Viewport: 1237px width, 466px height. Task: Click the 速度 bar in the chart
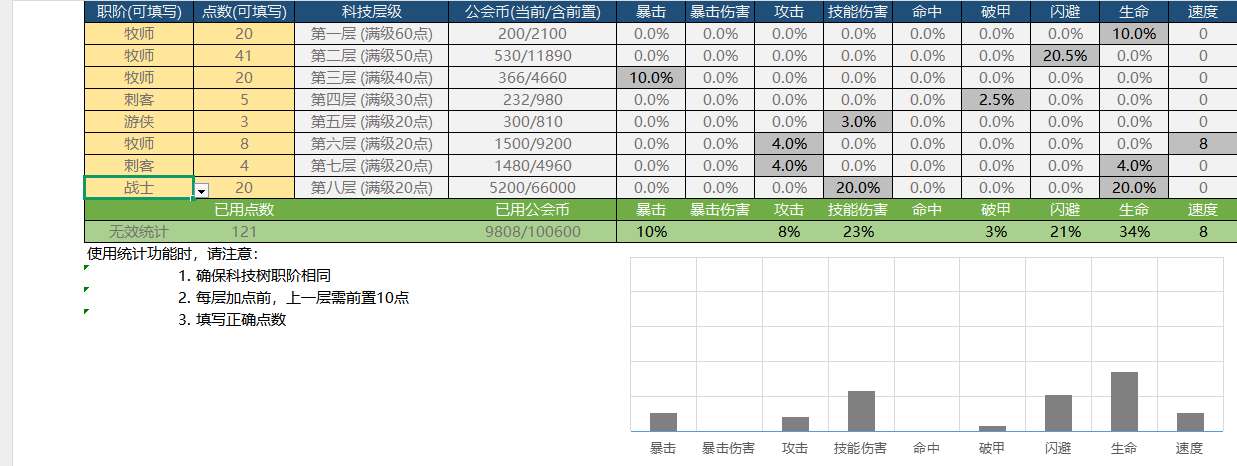coord(1190,422)
